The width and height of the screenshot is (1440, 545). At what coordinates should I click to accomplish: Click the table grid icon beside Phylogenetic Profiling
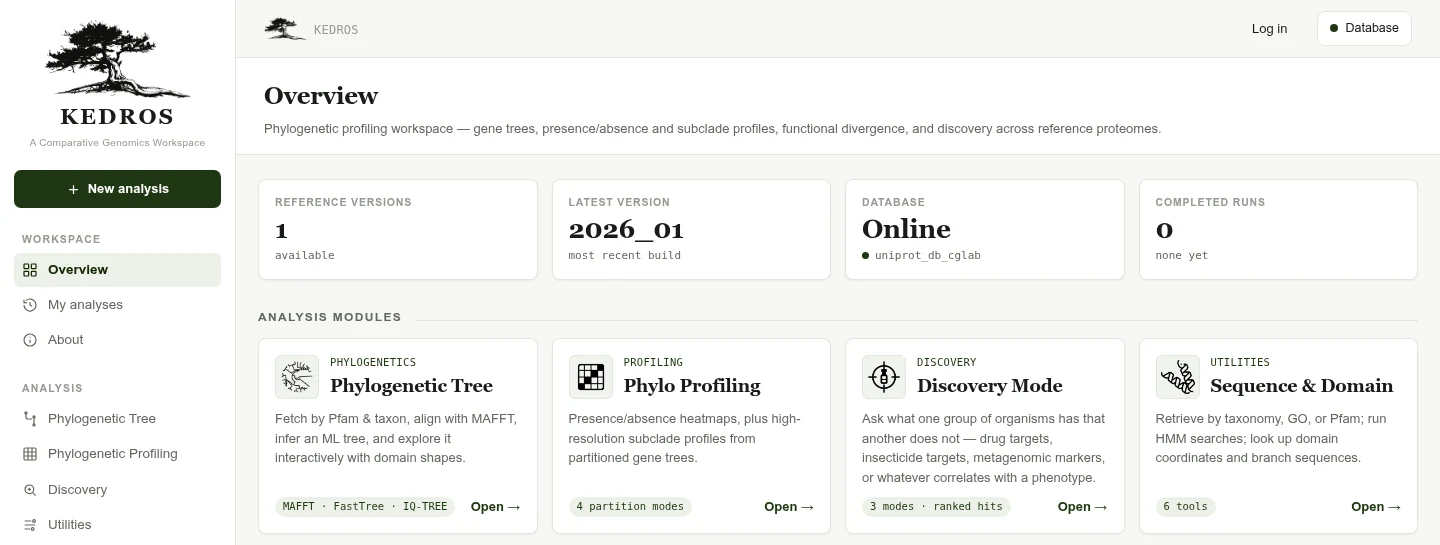tap(30, 454)
